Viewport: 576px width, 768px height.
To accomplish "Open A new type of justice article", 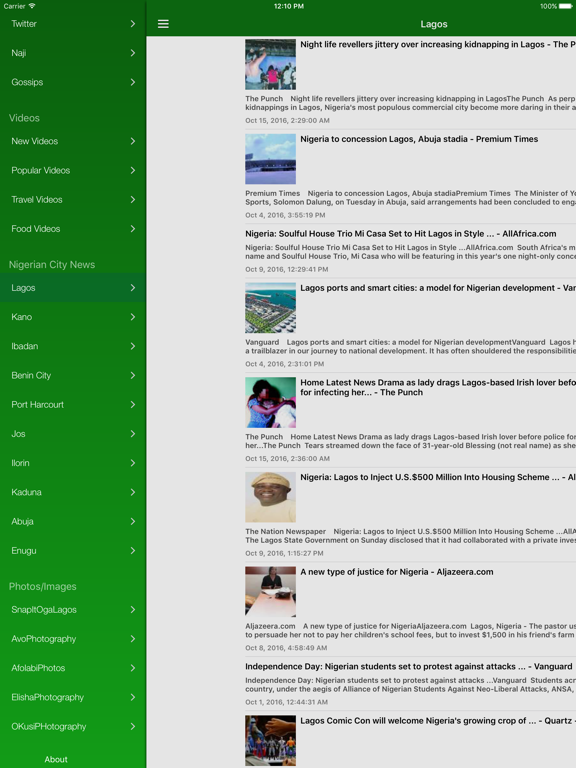I will pos(410,609).
